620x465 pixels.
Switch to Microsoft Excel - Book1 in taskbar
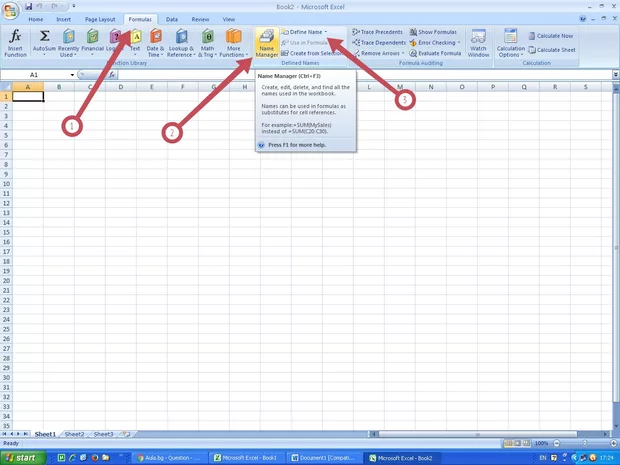[x=246, y=458]
